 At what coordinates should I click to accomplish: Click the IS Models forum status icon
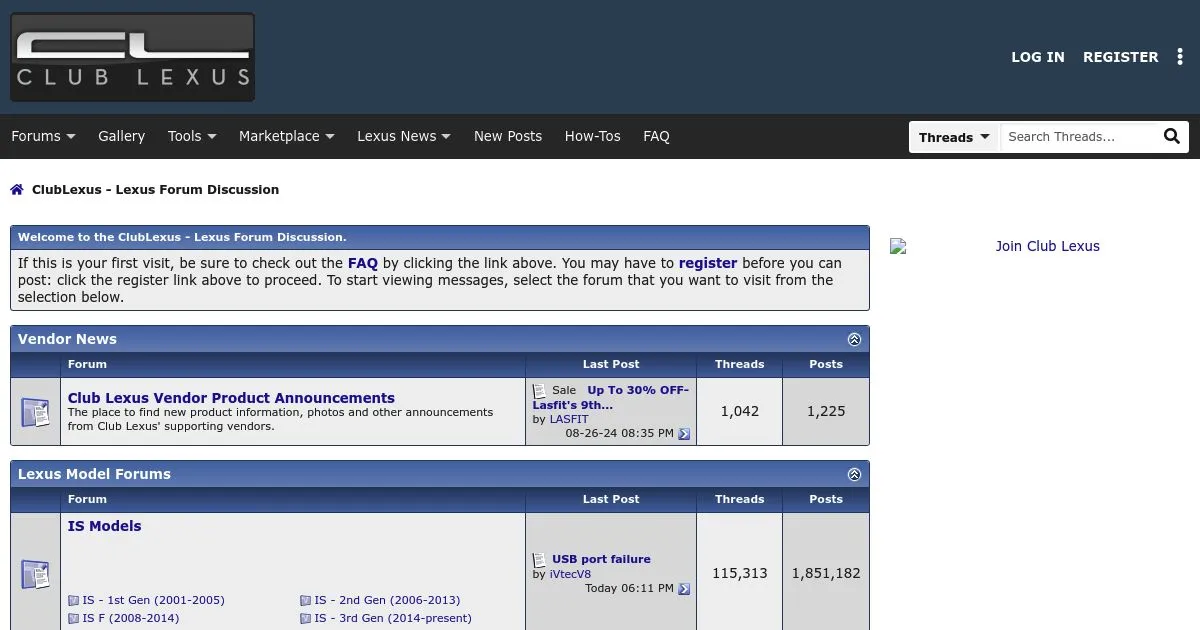35,574
